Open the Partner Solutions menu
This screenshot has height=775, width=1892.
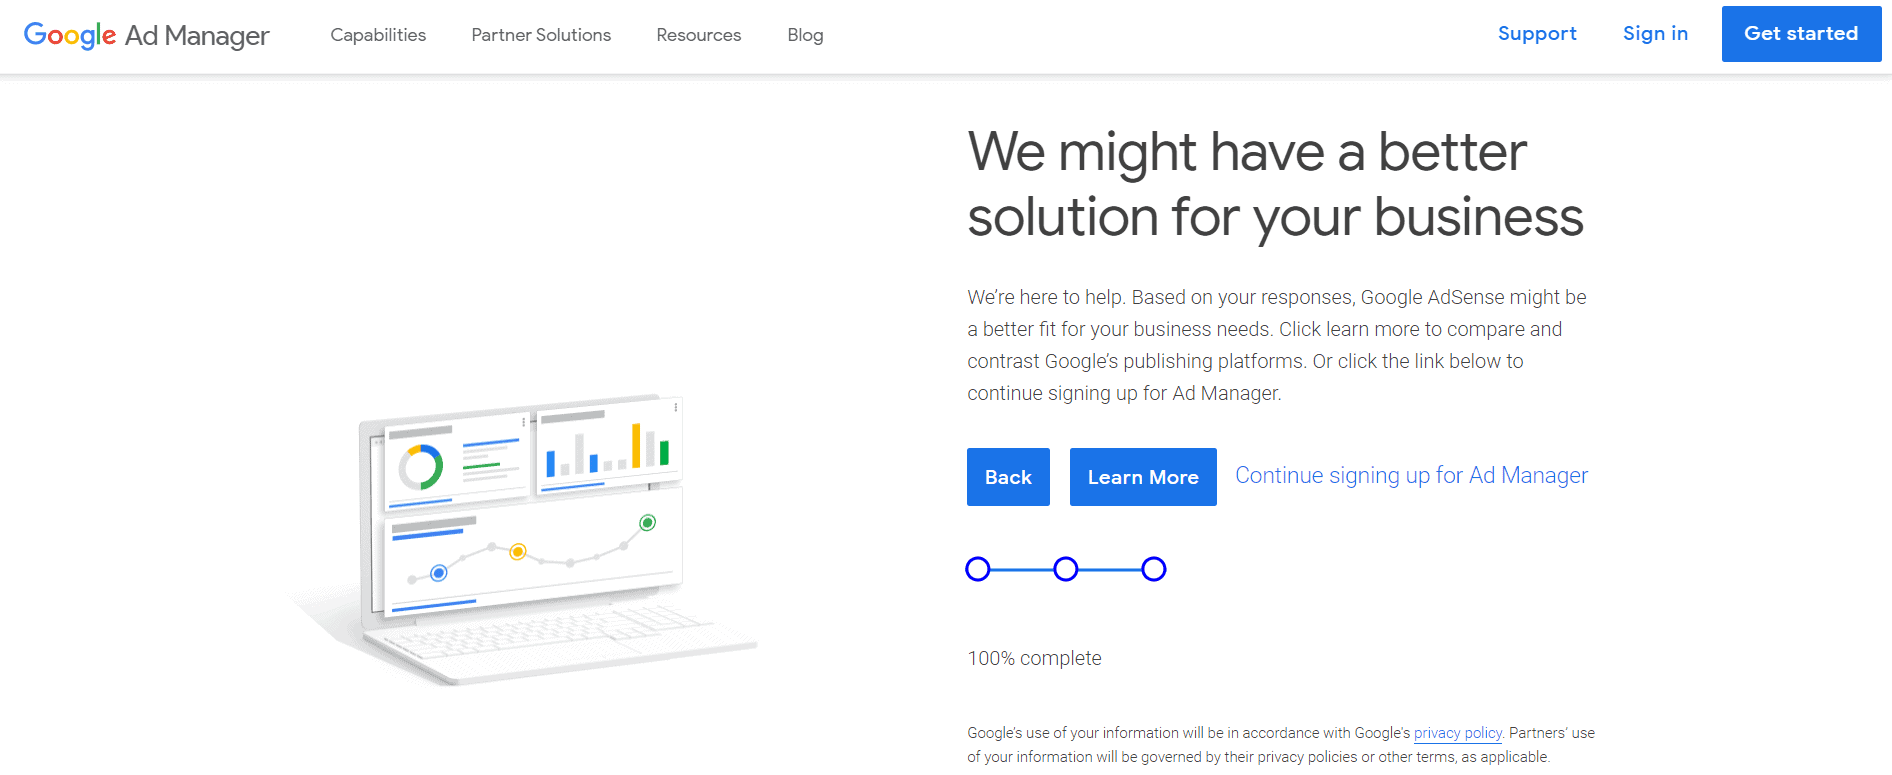click(x=541, y=35)
